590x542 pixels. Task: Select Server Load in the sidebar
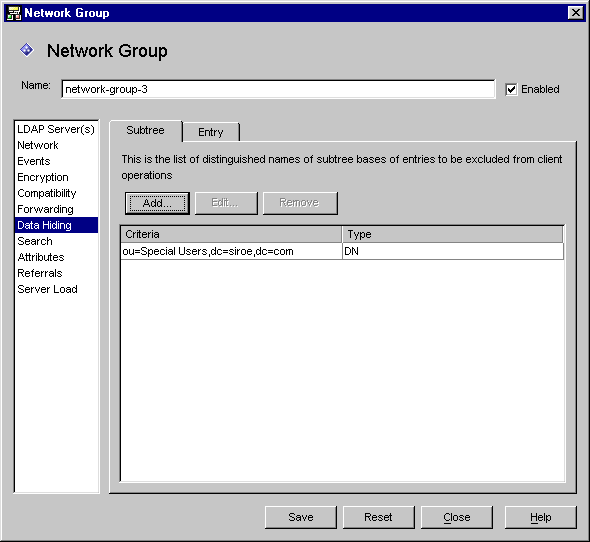coord(56,289)
